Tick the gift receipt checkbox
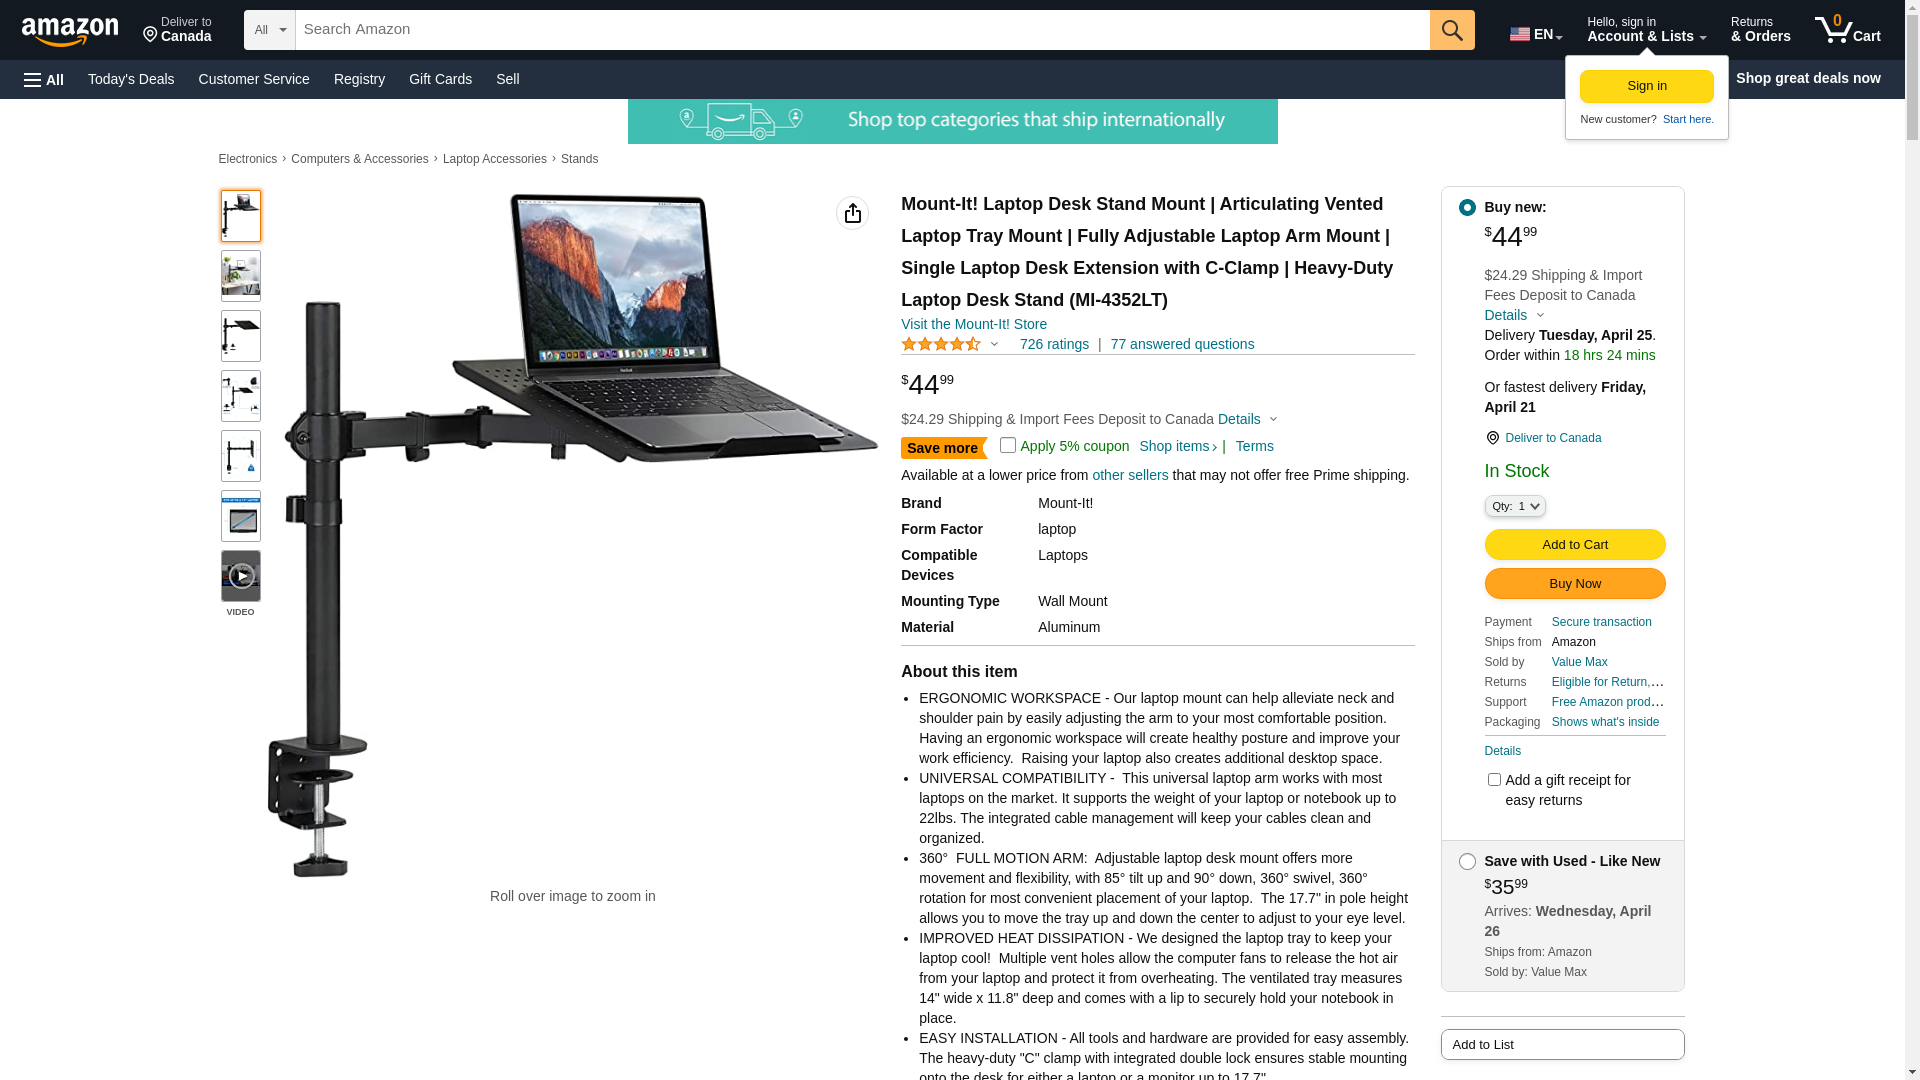 pos(1494,779)
